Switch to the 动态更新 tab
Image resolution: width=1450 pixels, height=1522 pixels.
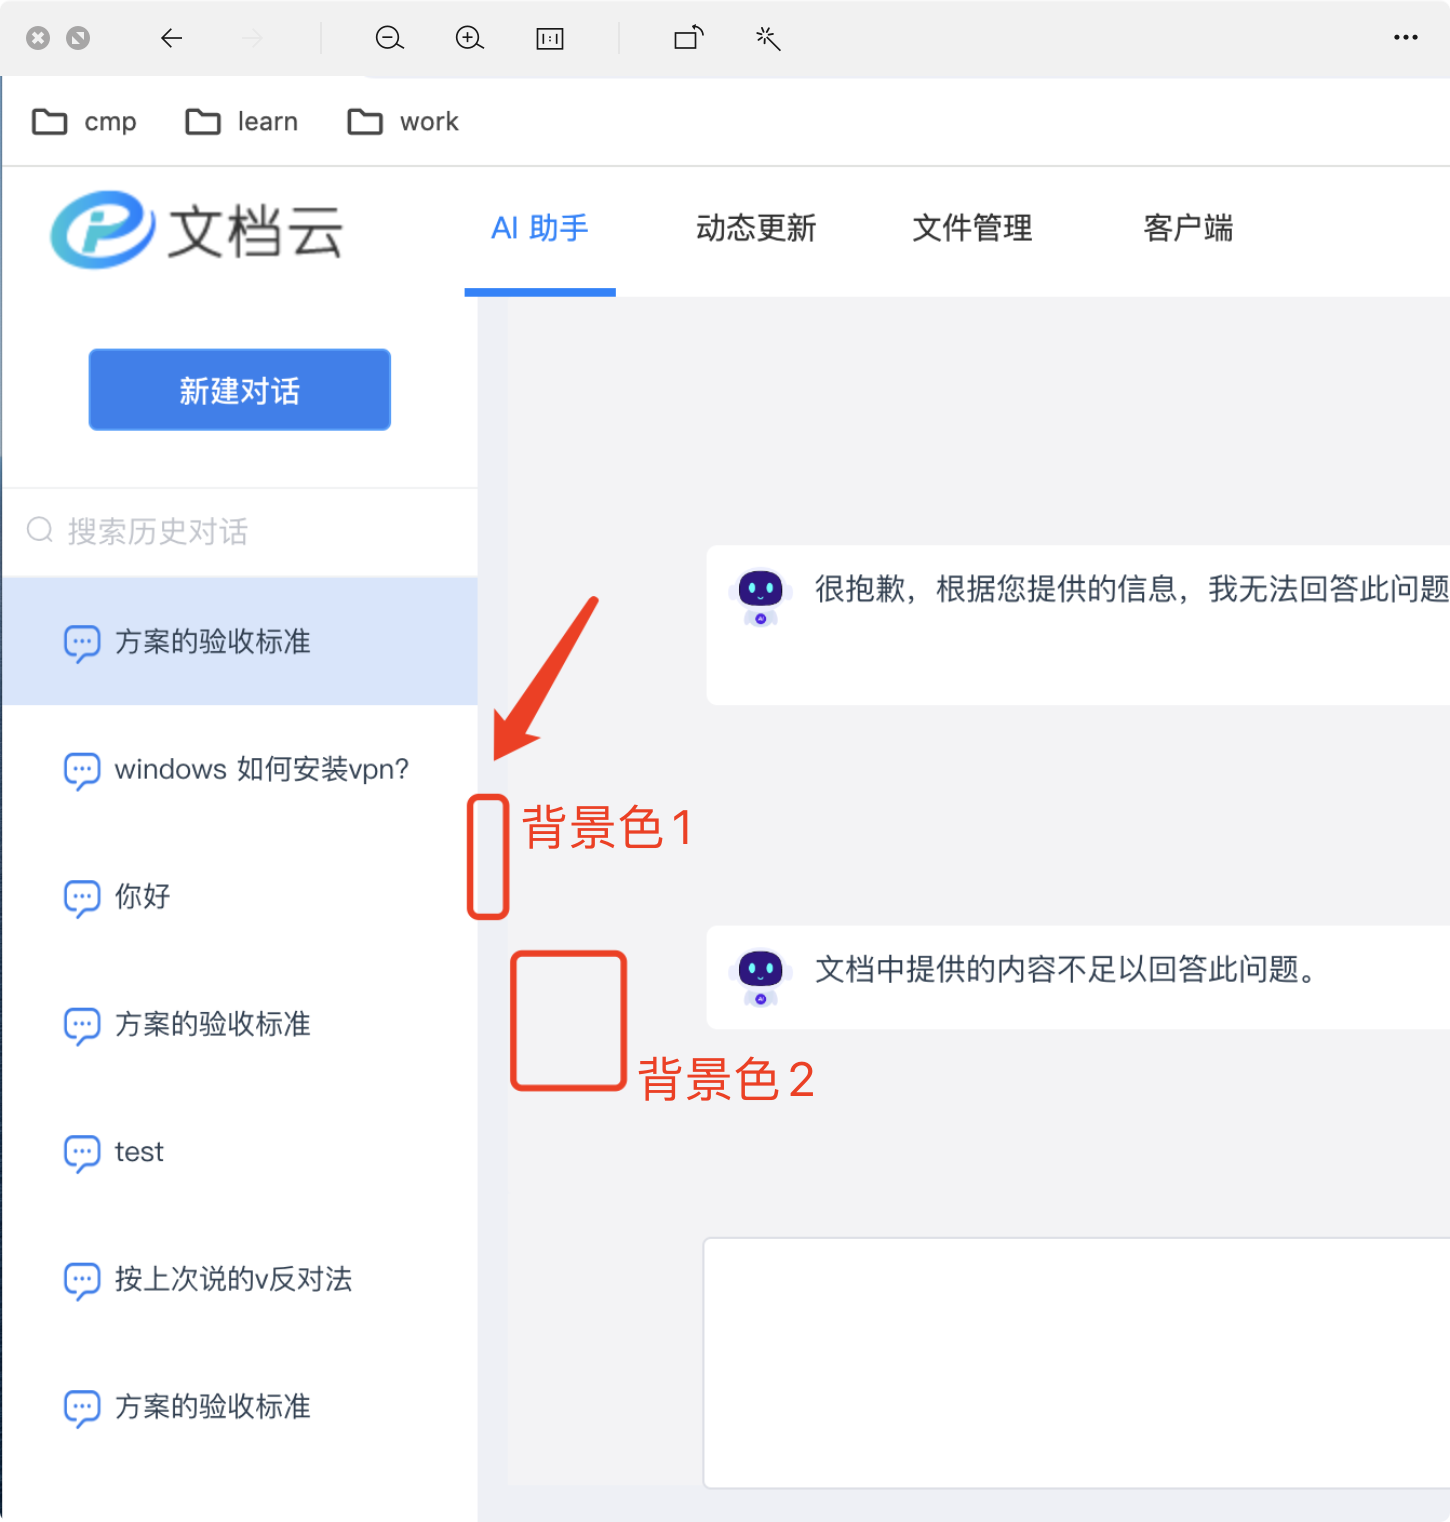[x=756, y=229]
